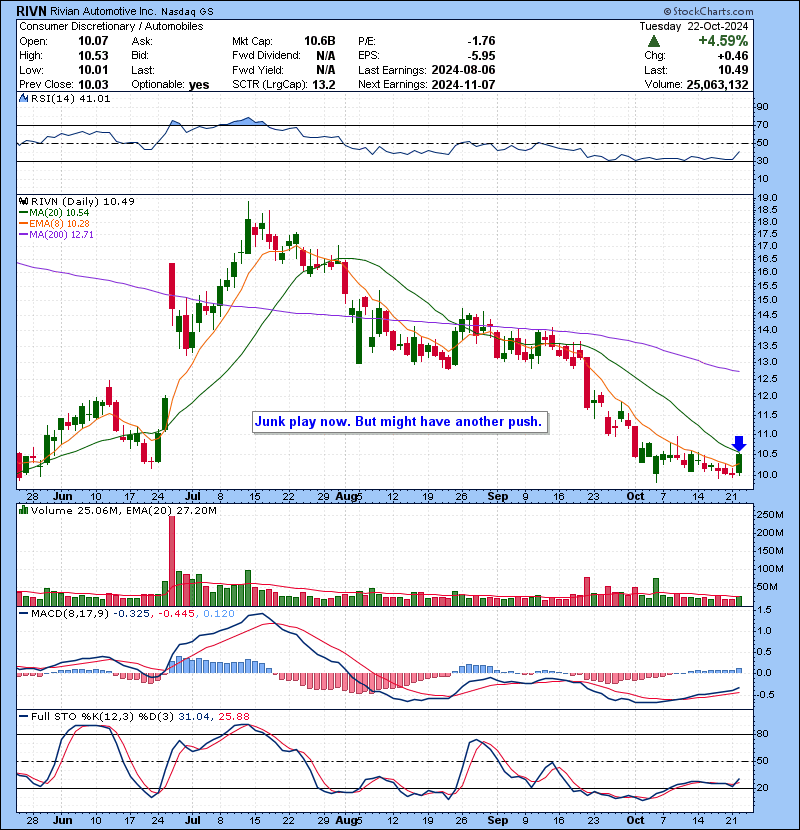Click the green up triangle beside +4.59%
The width and height of the screenshot is (800, 830).
click(x=654, y=41)
